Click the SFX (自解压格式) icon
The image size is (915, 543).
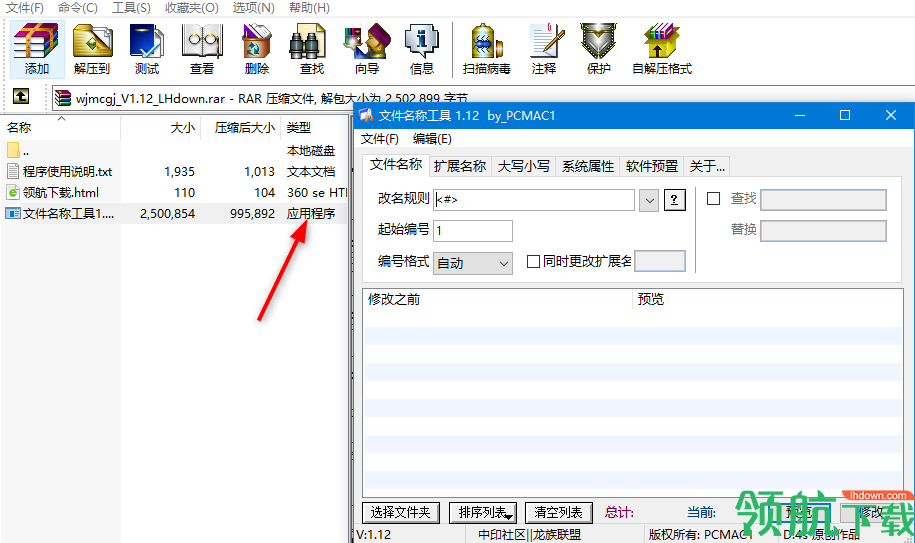coord(662,49)
